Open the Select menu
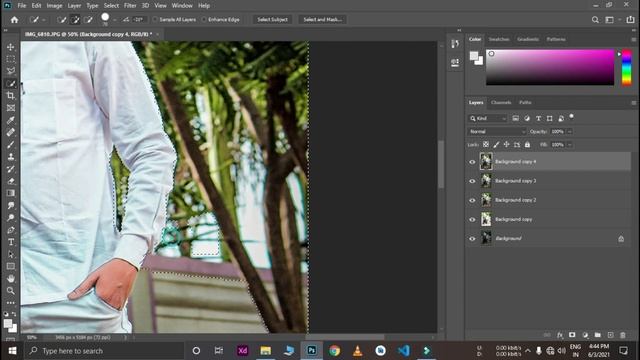 point(111,6)
